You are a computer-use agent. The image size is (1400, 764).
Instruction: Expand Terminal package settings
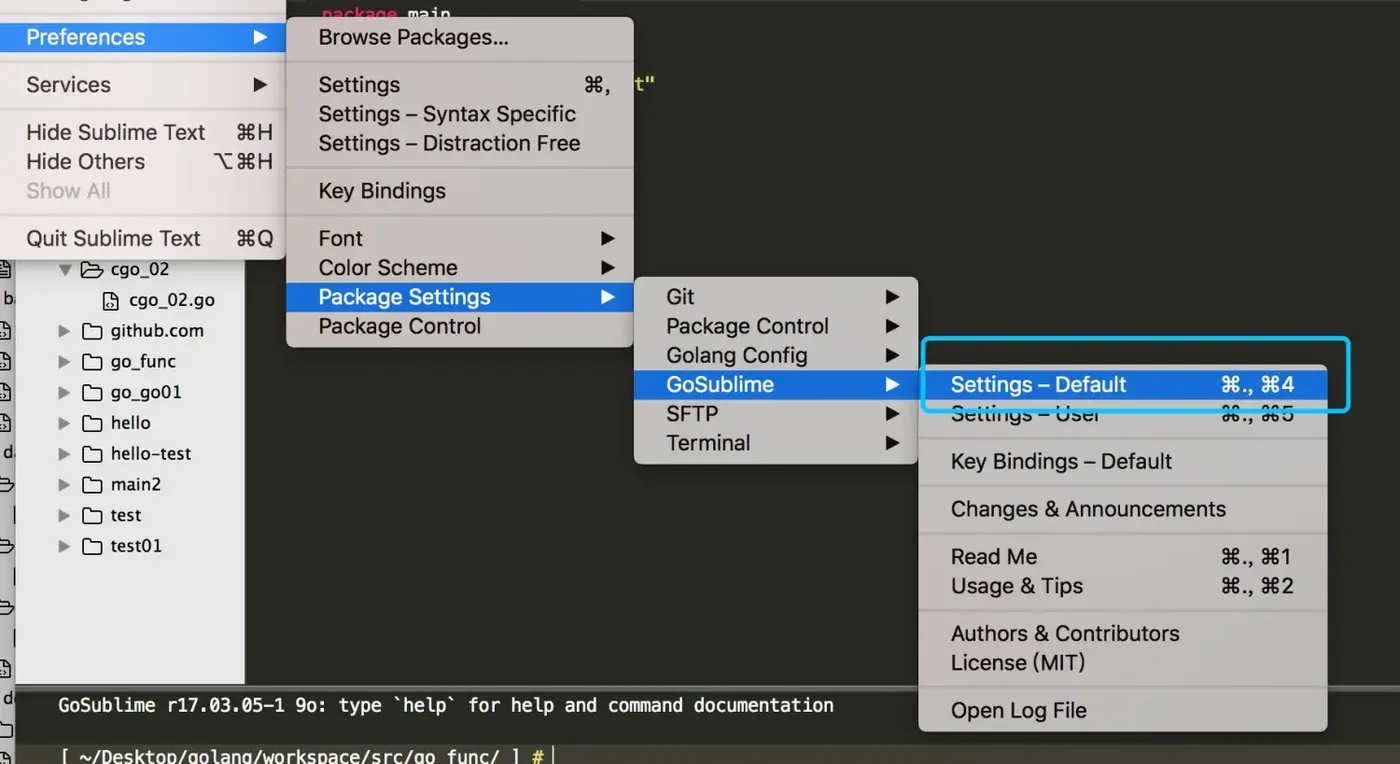coord(776,442)
